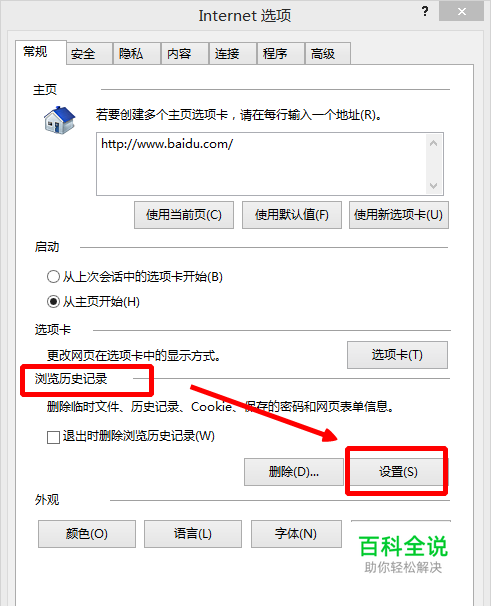Screen dimensions: 491x606
Task: Click 设置(S) under browsing history
Action: click(x=397, y=472)
